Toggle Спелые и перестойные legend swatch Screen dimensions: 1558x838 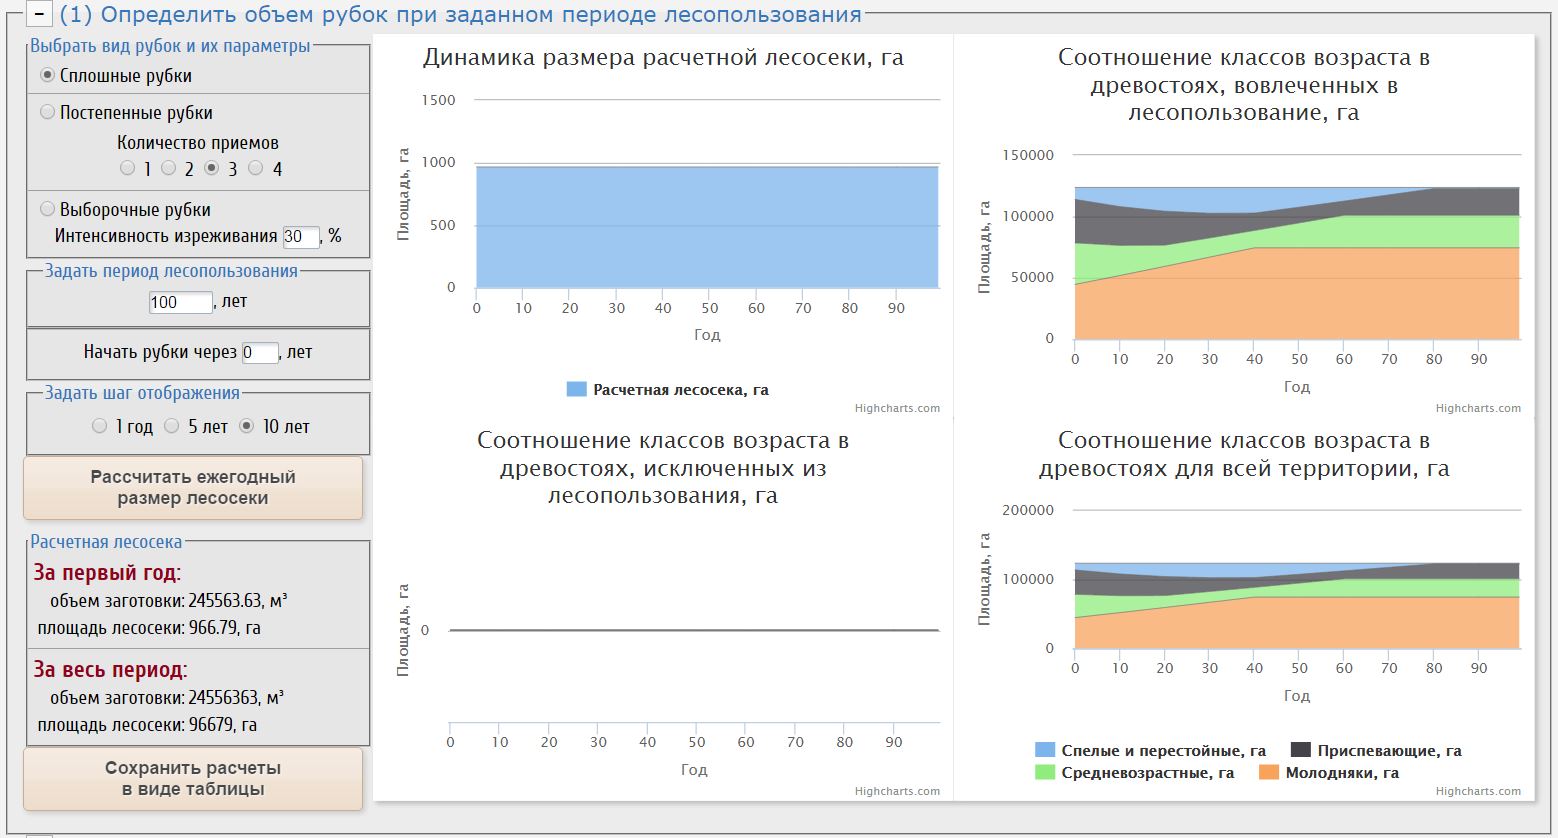tap(1045, 750)
